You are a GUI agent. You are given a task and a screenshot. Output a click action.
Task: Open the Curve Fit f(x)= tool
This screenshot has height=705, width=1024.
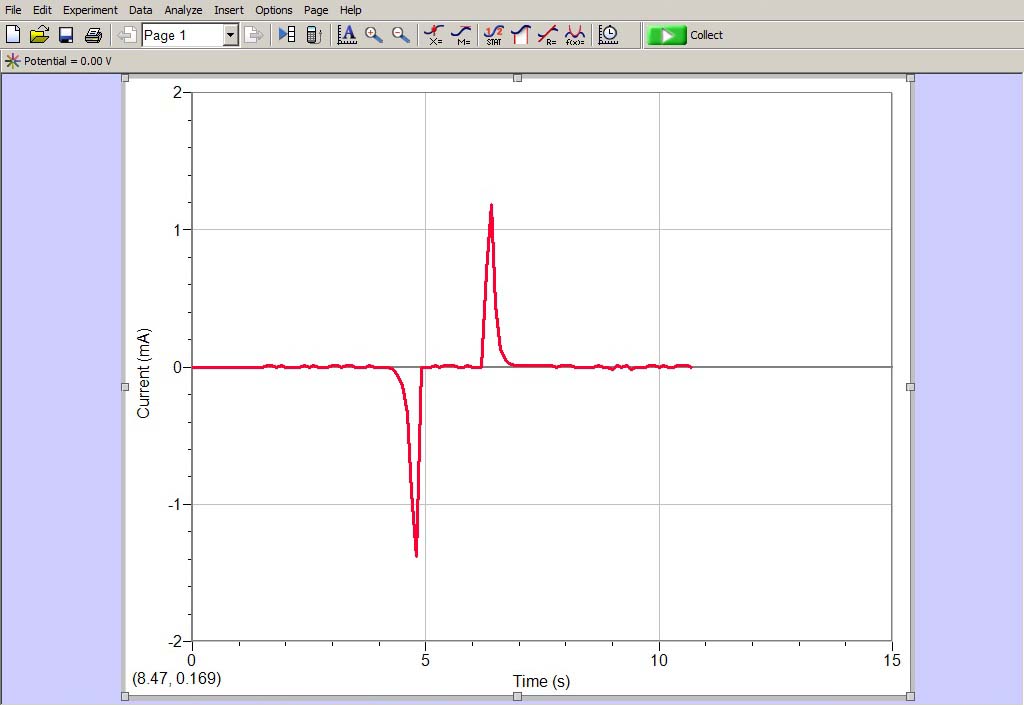(x=575, y=35)
